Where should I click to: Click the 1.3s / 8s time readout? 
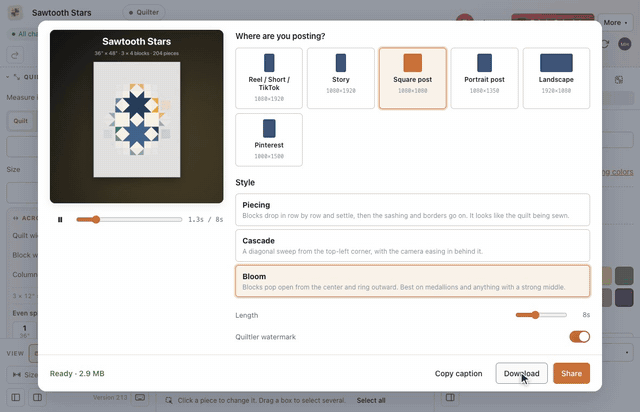coord(206,220)
